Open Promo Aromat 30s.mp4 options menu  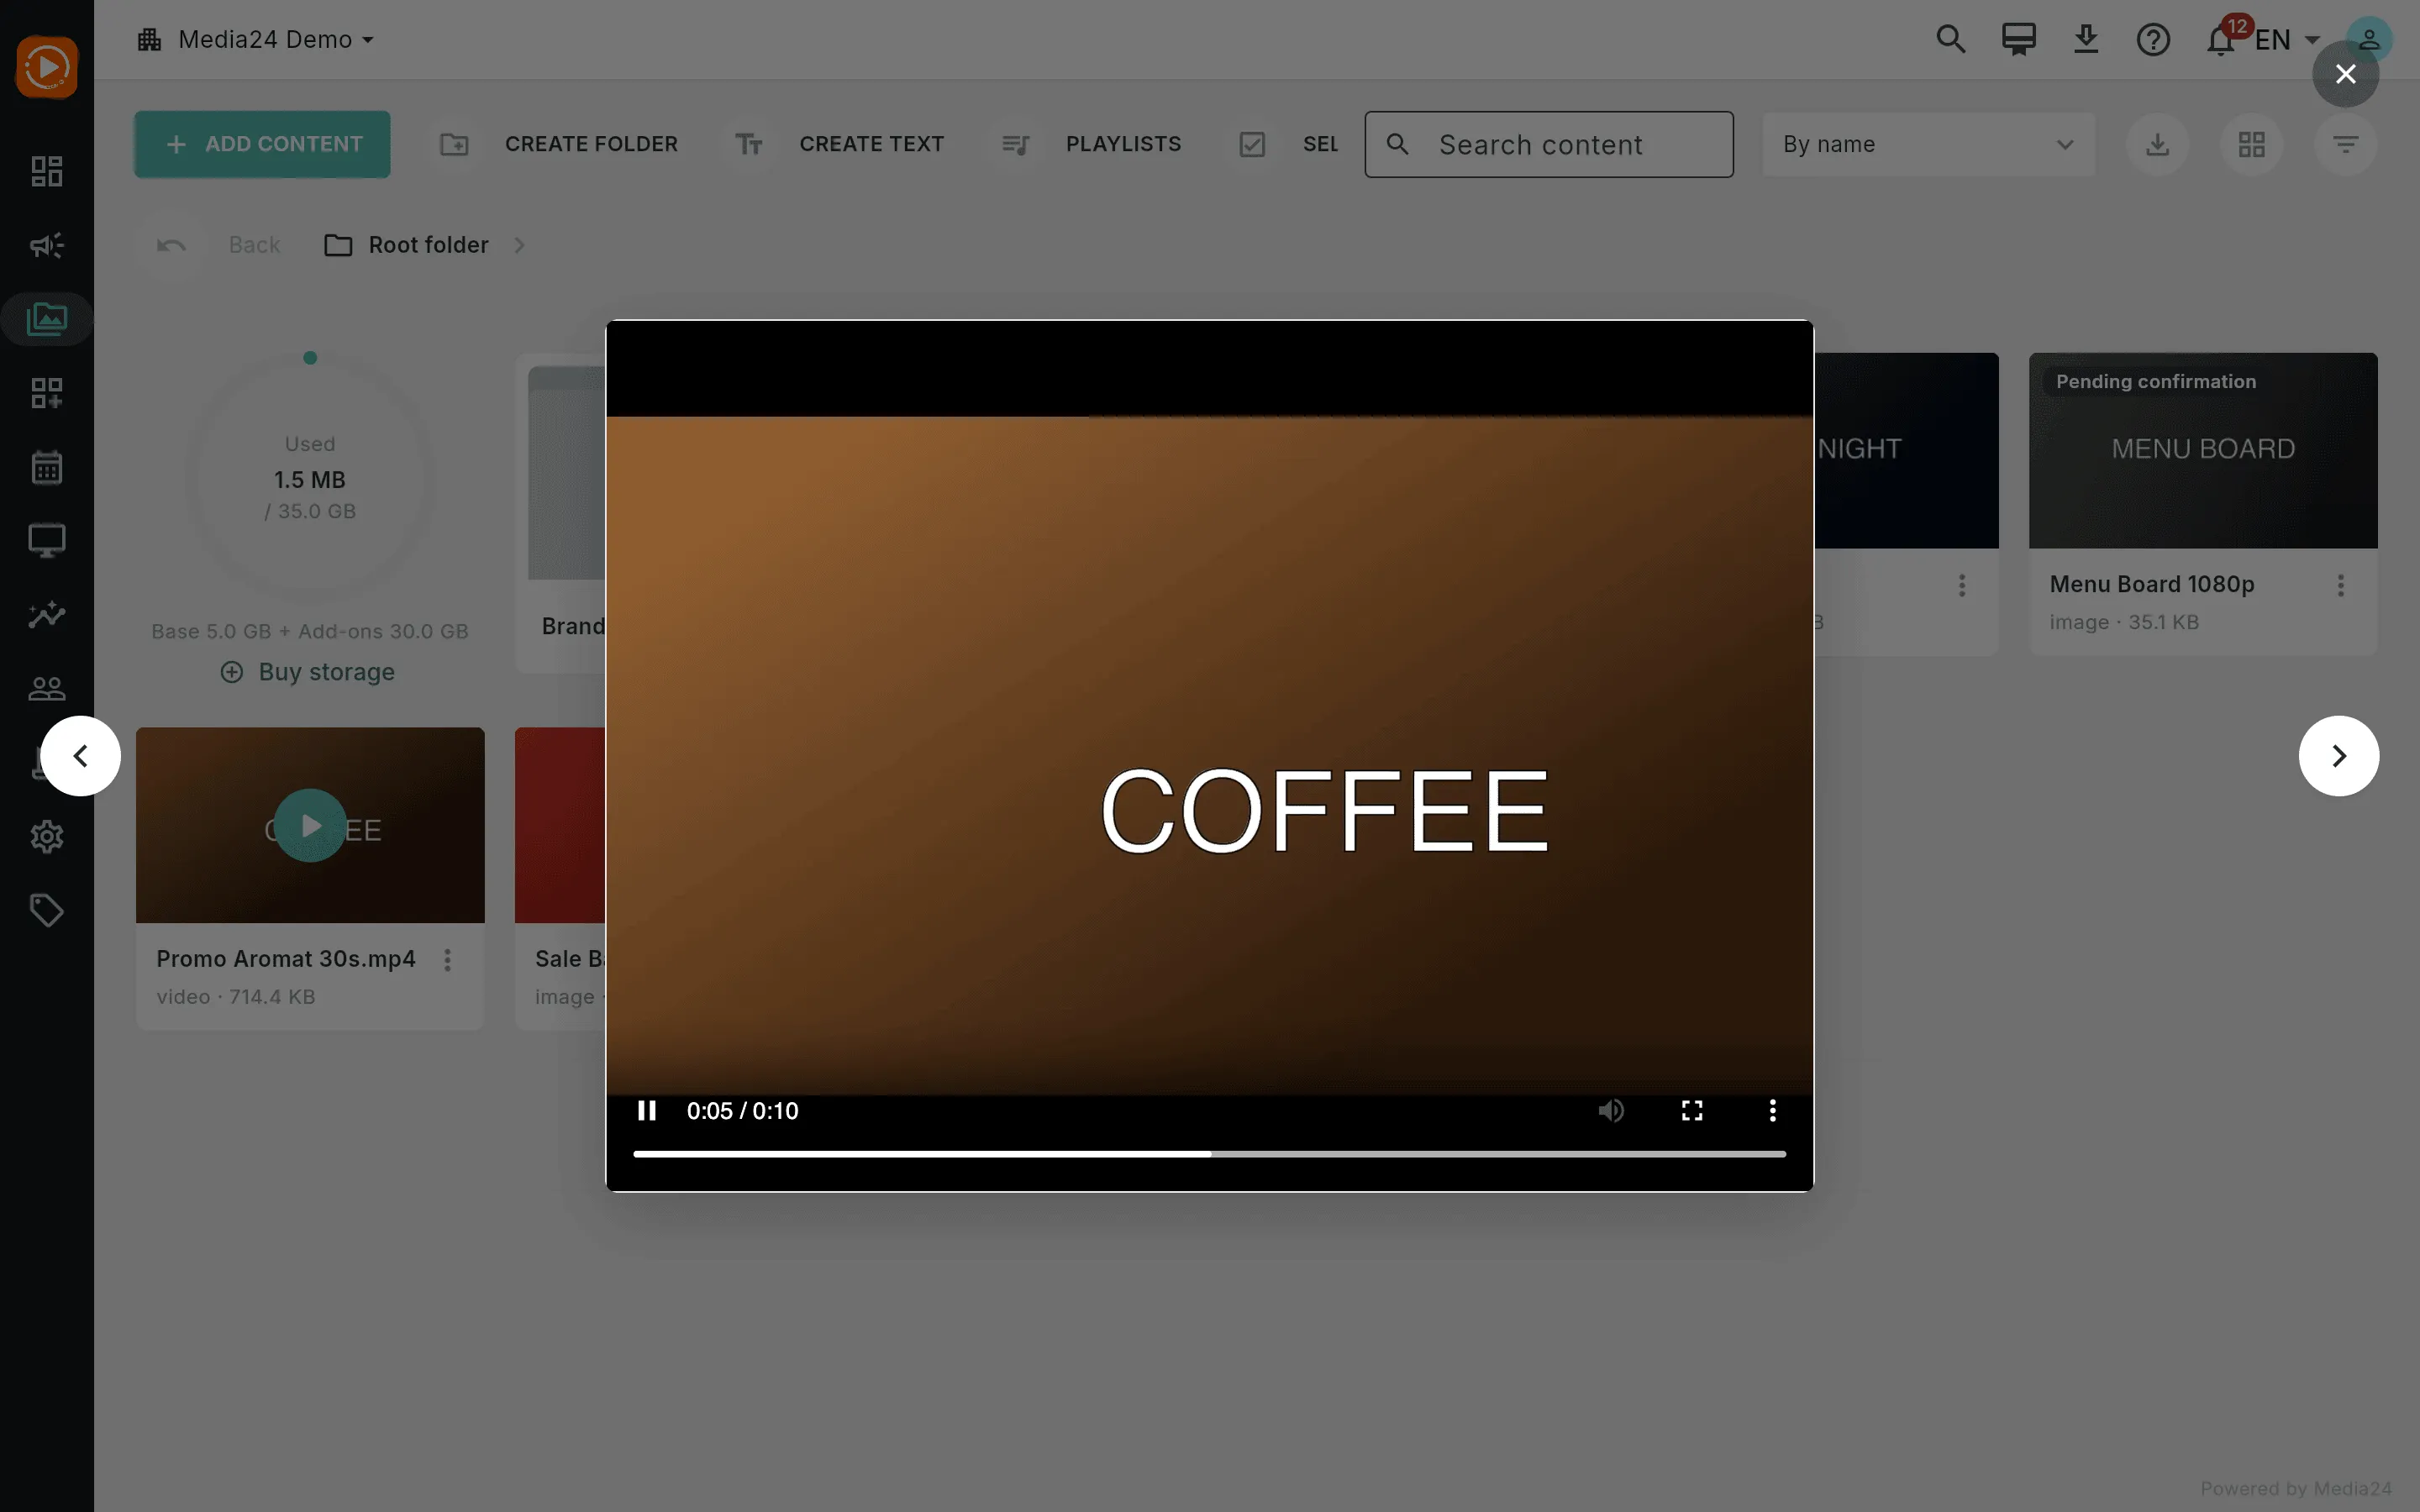447,960
